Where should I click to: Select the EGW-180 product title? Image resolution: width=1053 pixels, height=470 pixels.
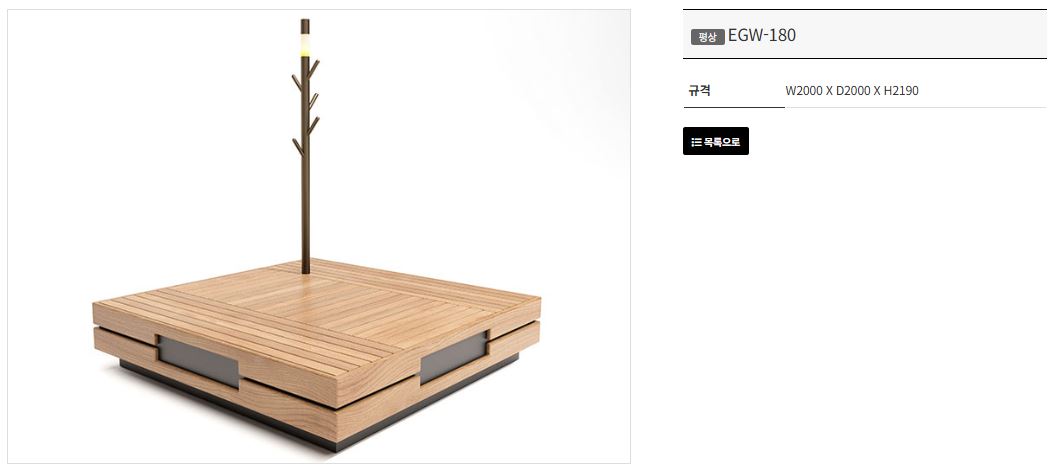click(x=762, y=35)
